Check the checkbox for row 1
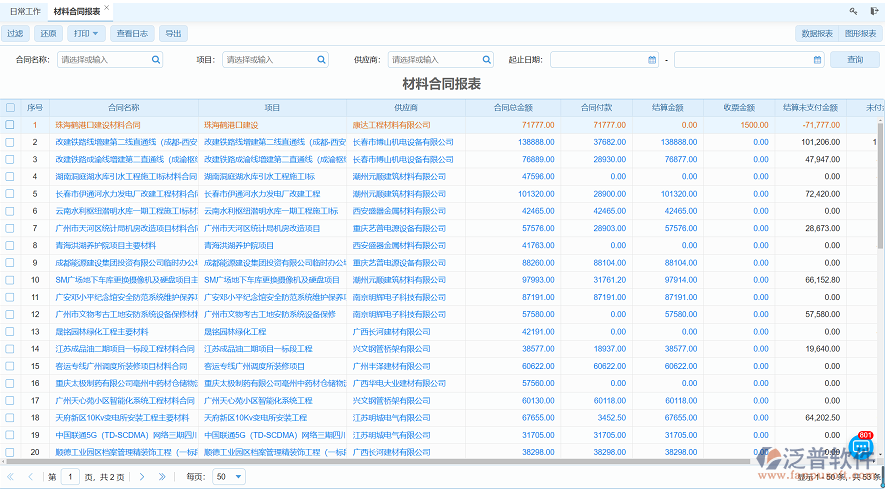This screenshot has height=491, width=886. coord(10,125)
